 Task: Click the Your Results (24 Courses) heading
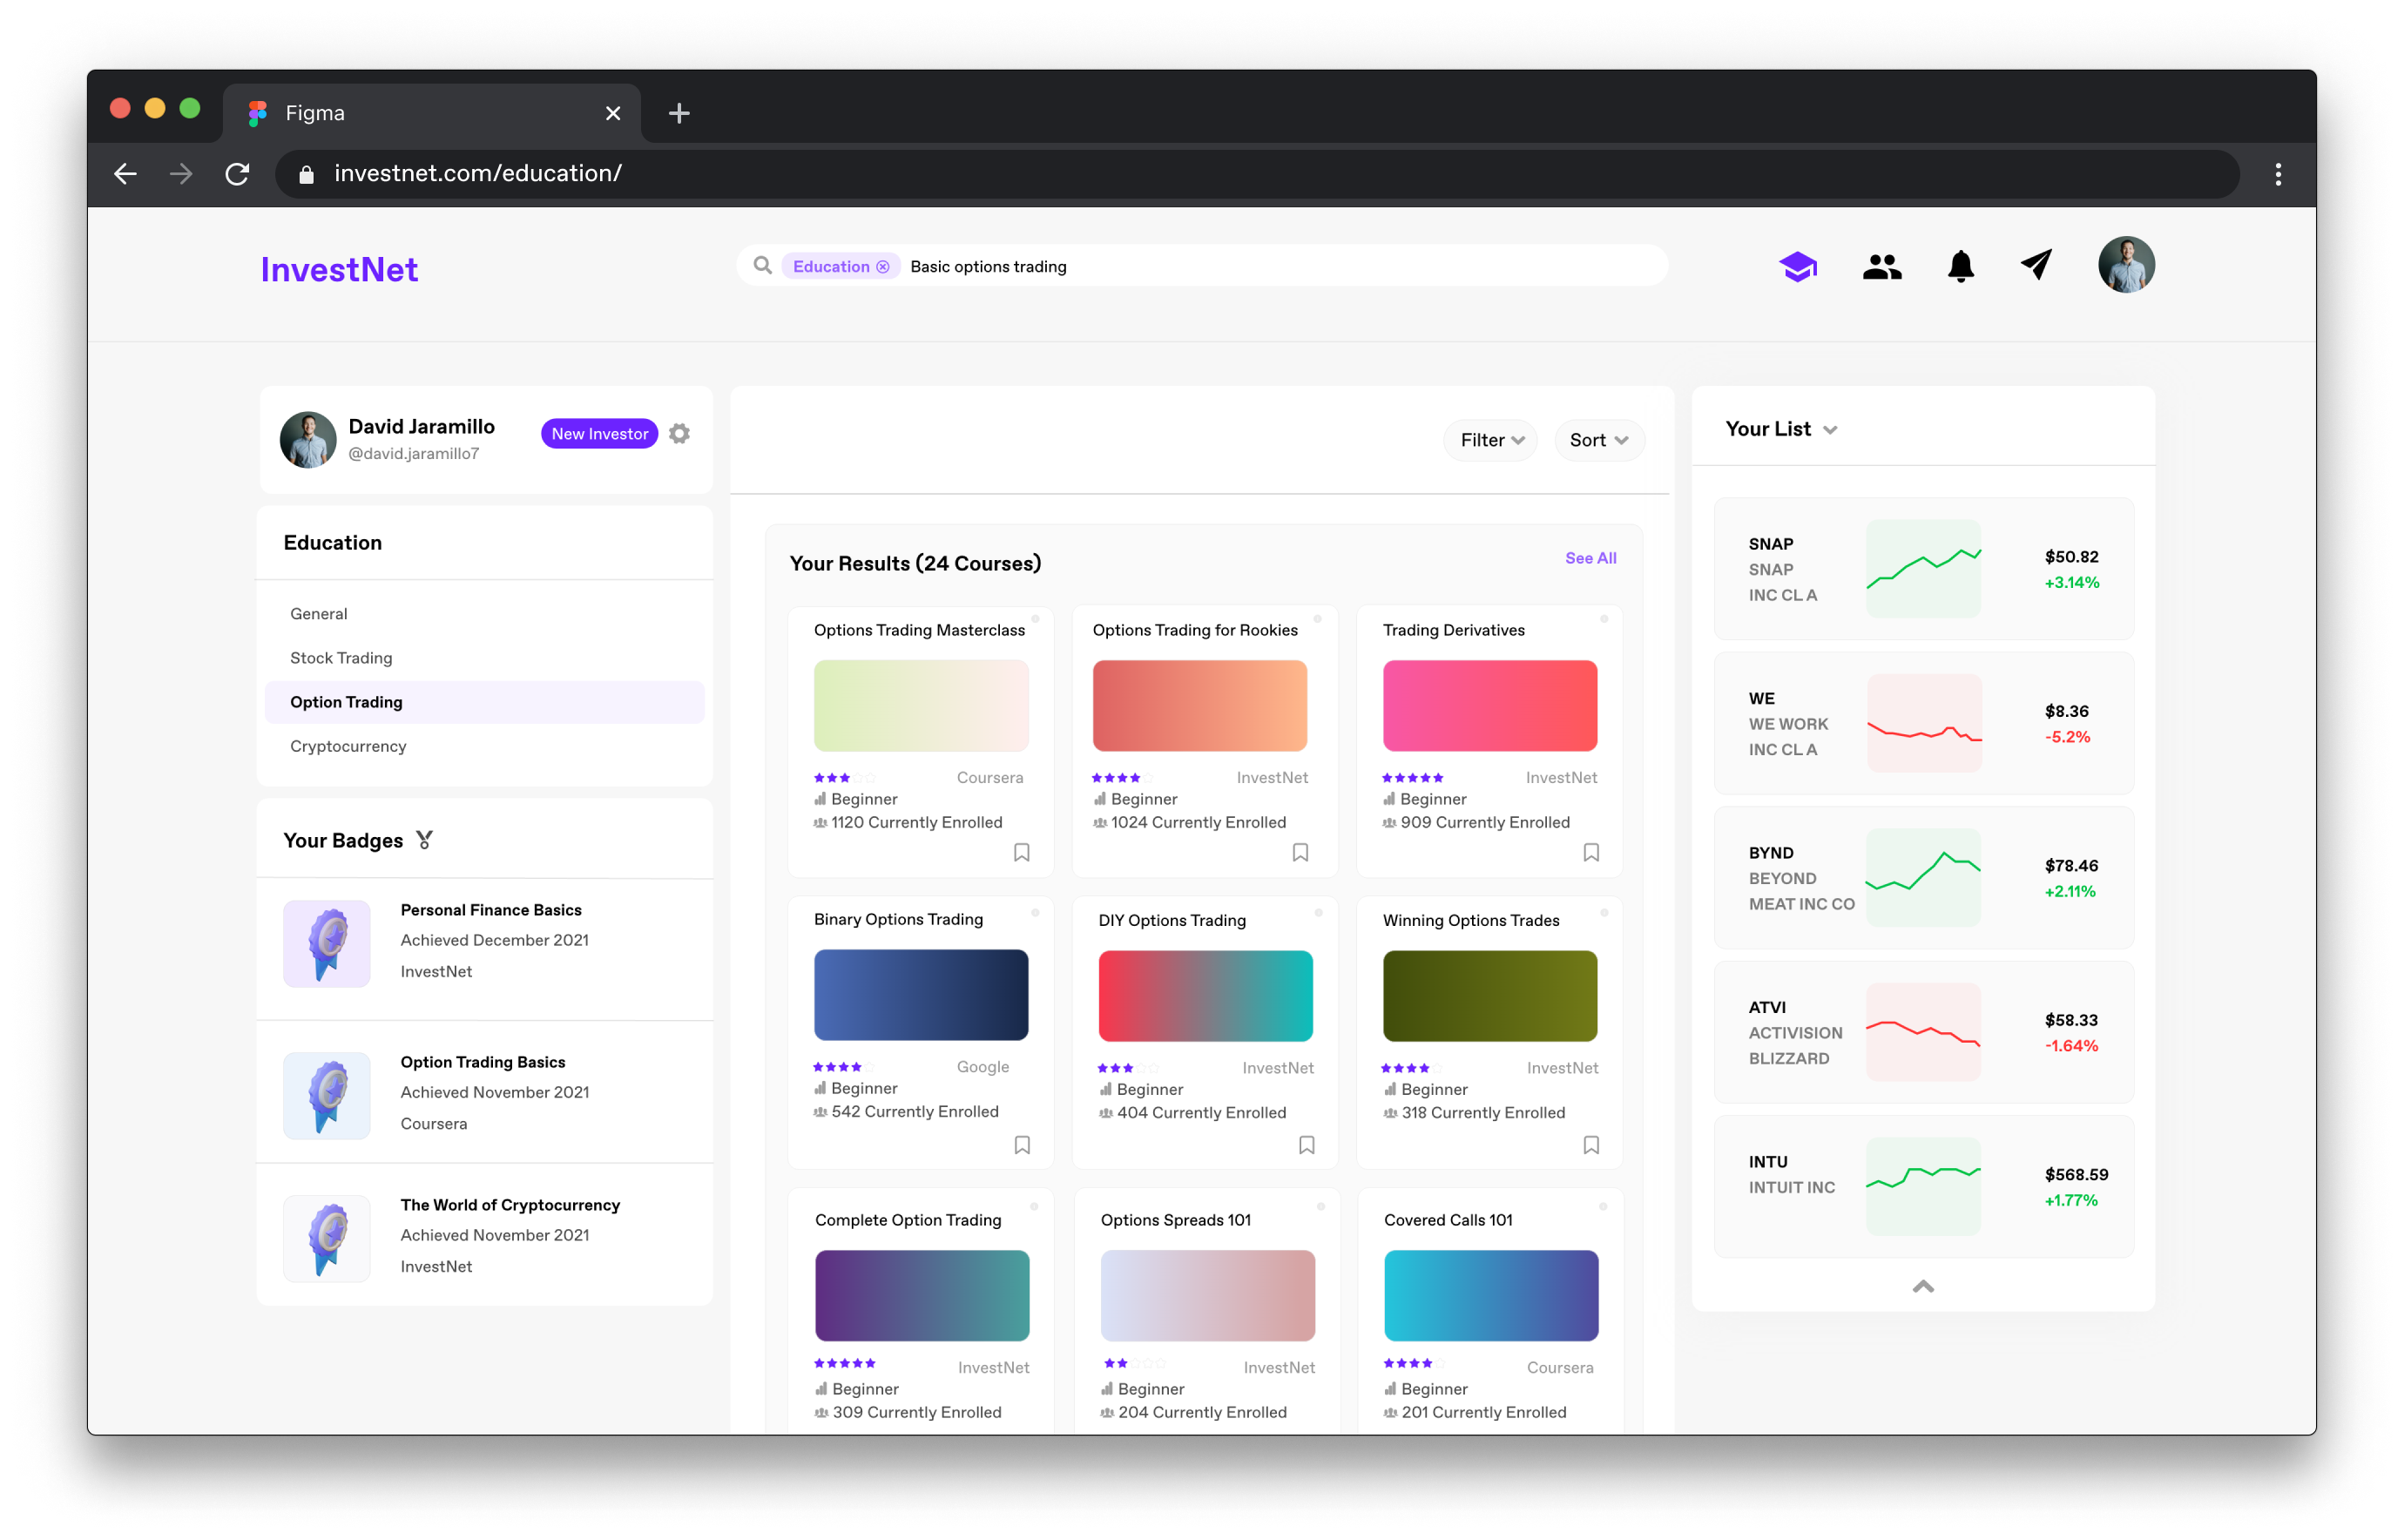tap(915, 563)
